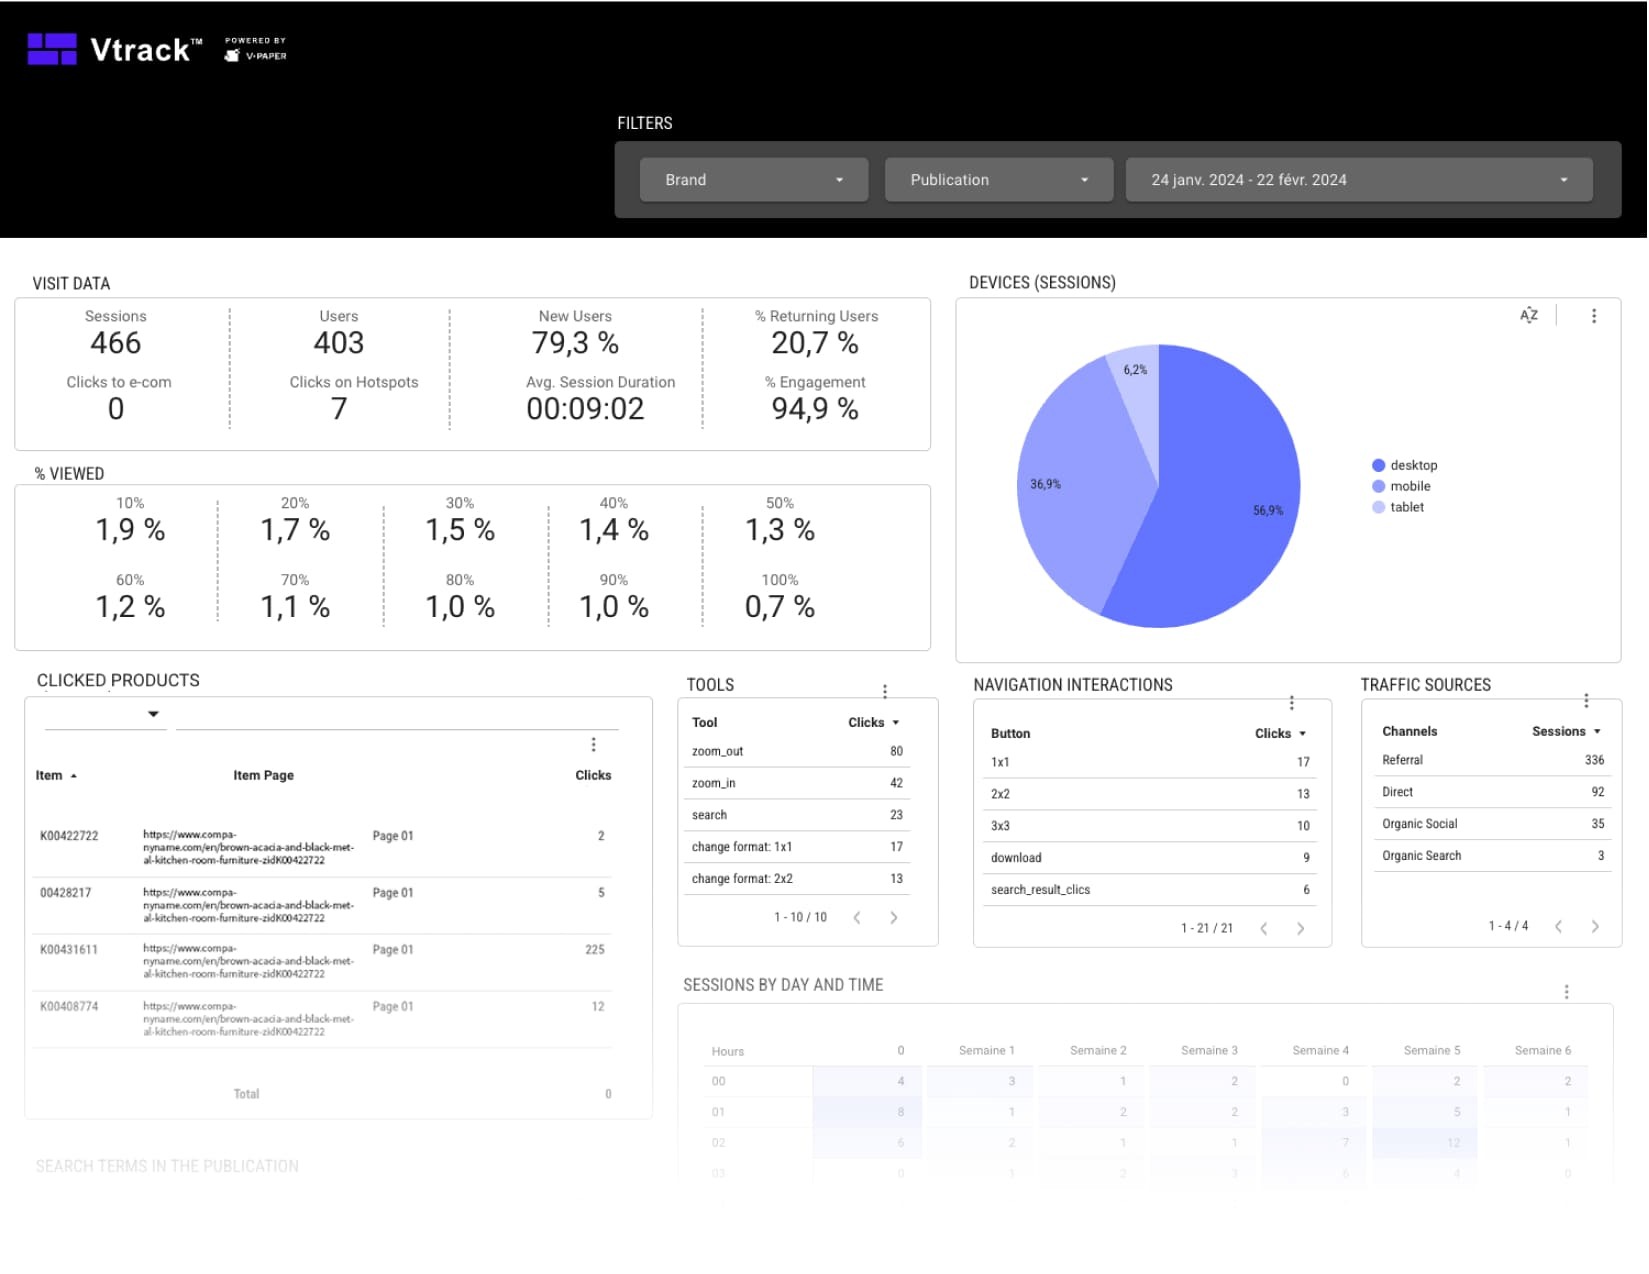Click the A-Z sort icon in Devices chart
1649x1274 pixels.
tap(1529, 316)
